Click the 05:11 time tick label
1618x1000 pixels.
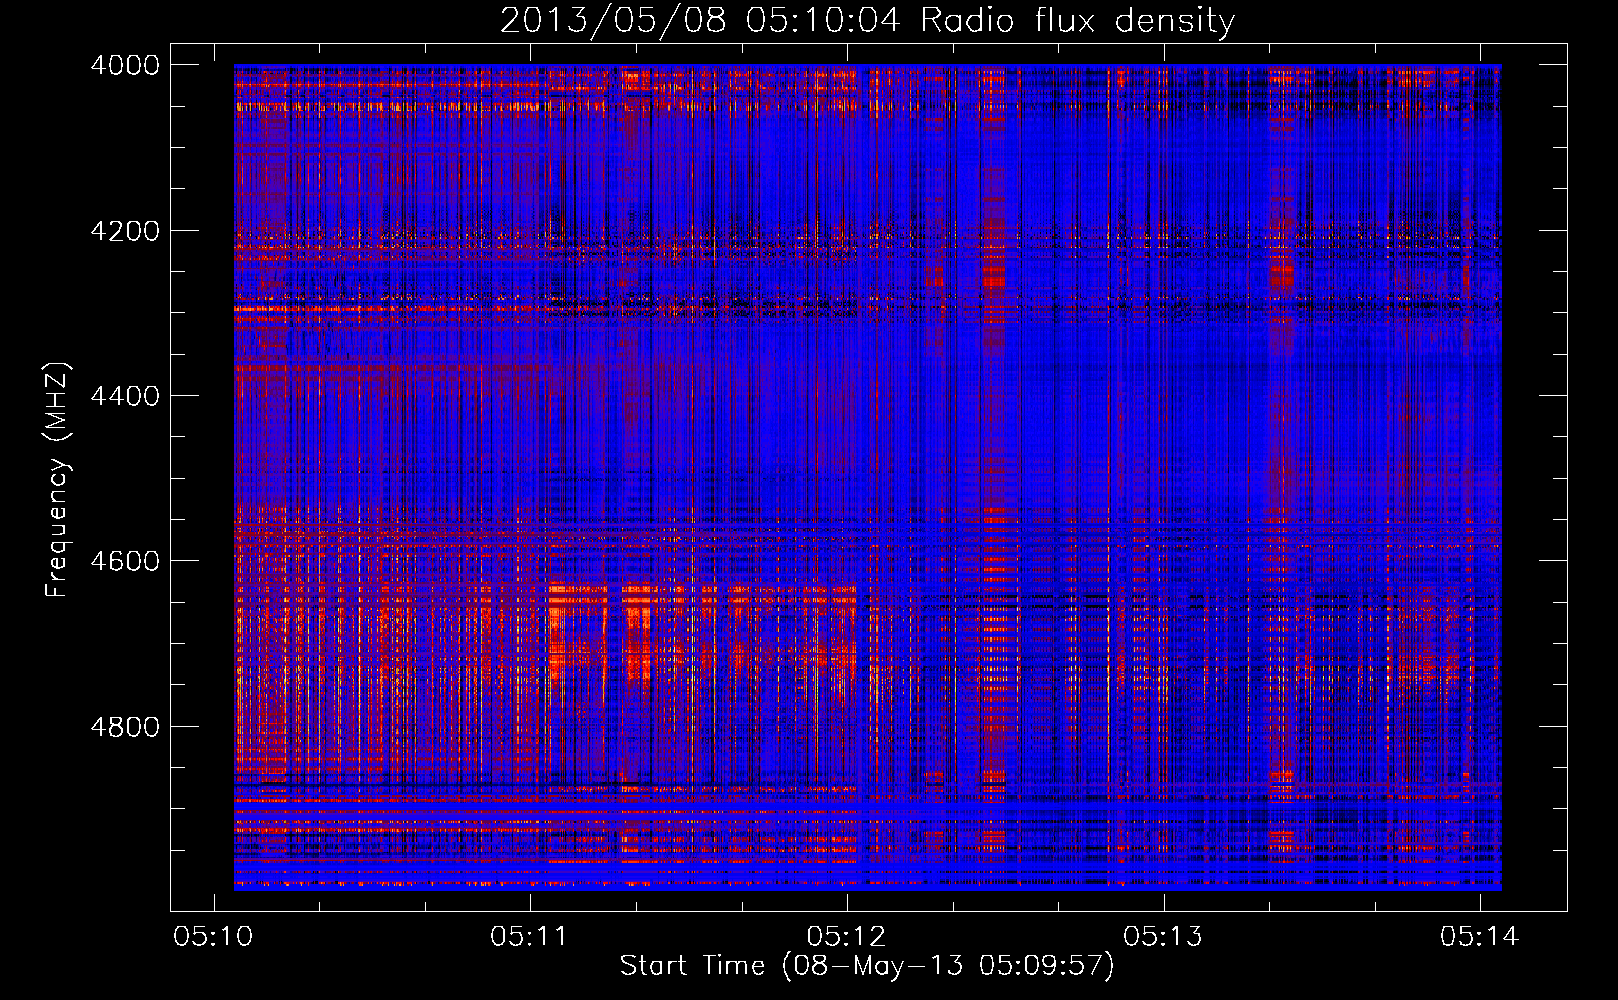[x=529, y=936]
